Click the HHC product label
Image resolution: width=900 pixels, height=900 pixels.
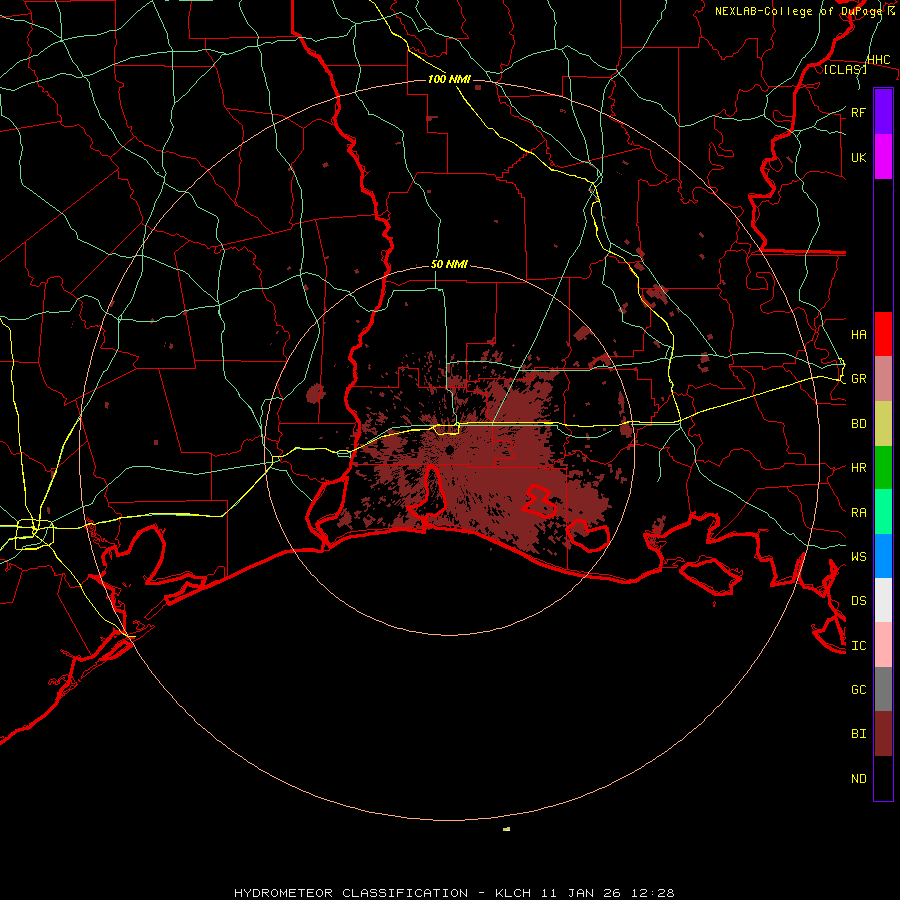(x=878, y=60)
